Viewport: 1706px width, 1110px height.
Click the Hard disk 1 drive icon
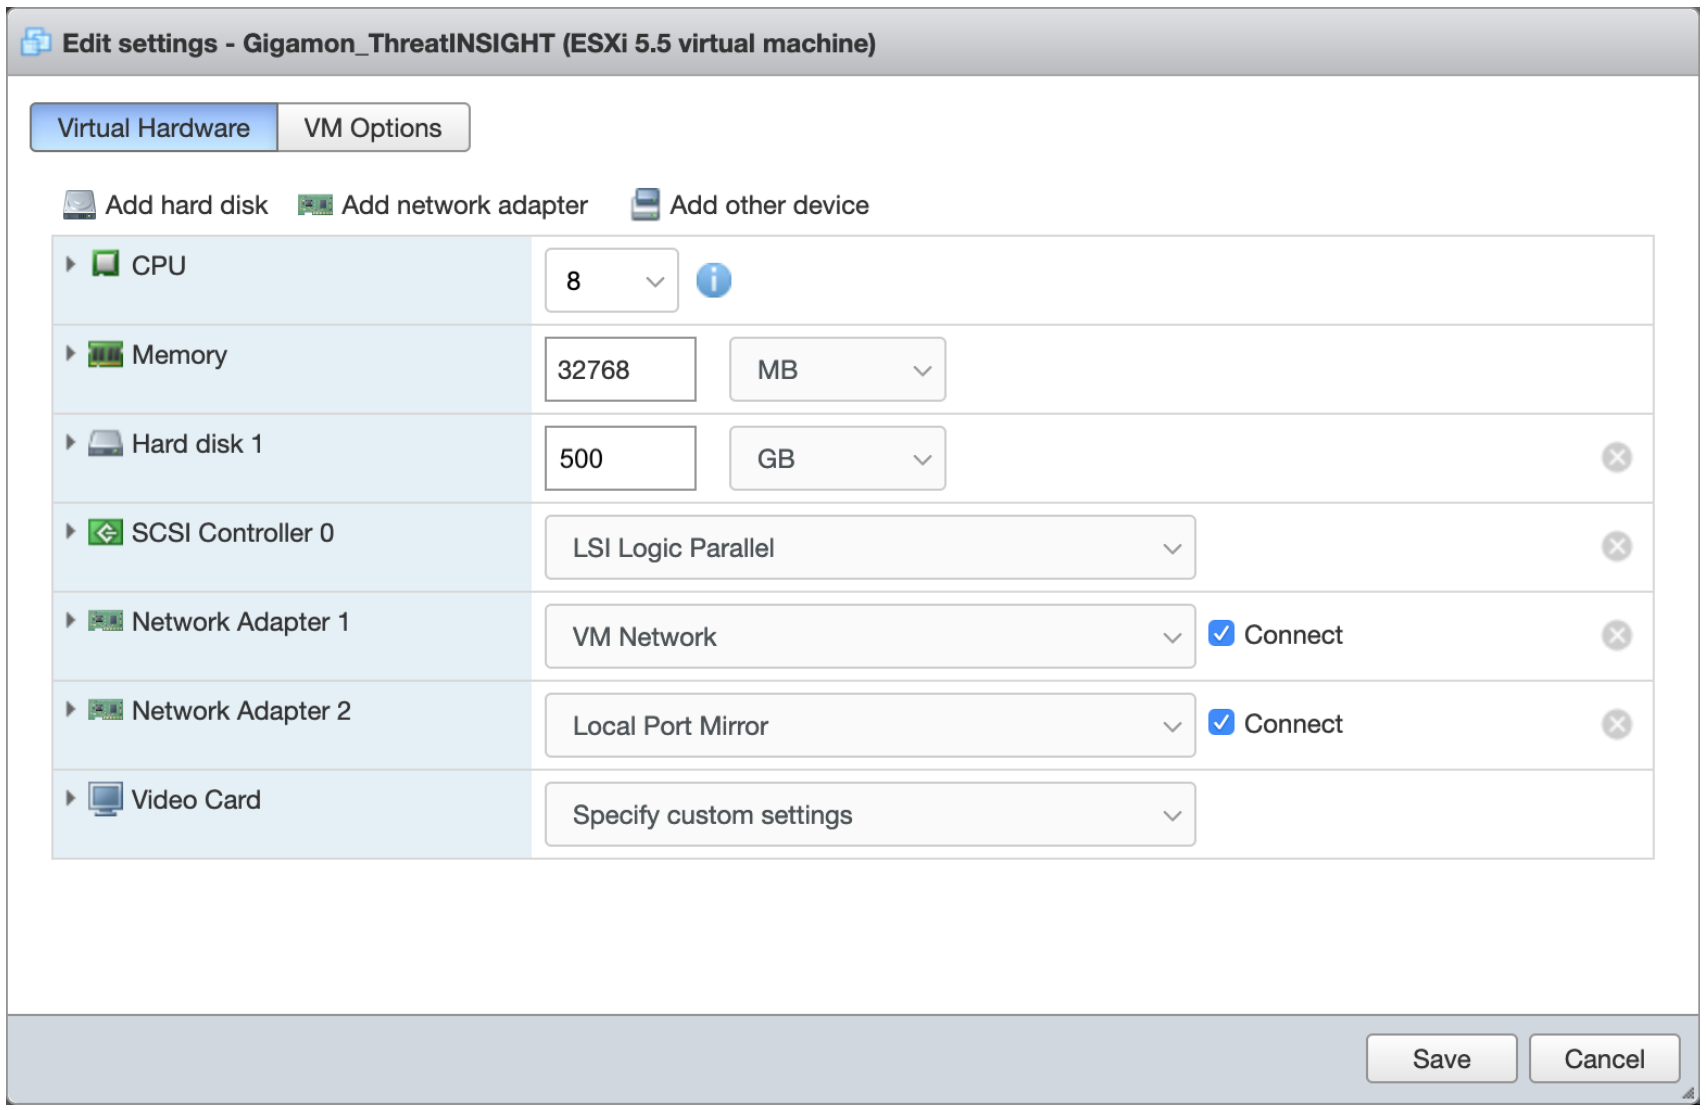tap(105, 443)
